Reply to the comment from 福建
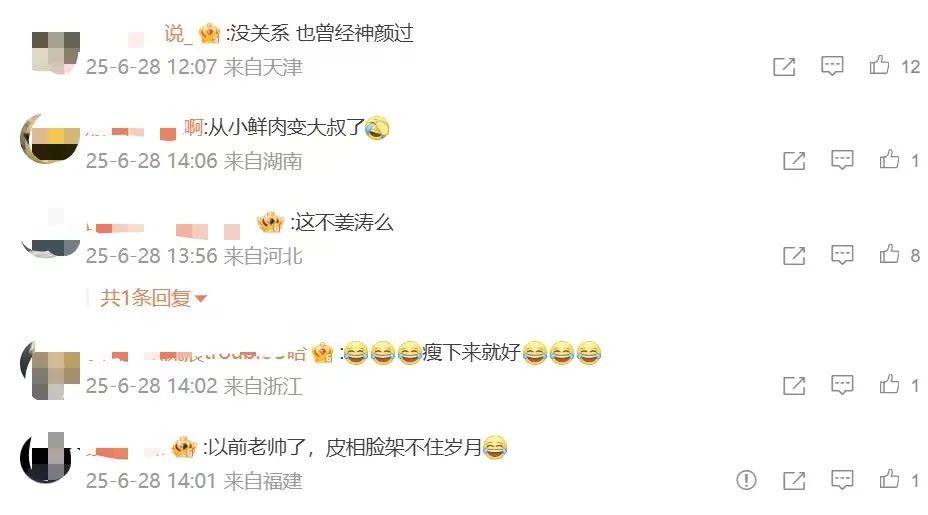Viewport: 928px width, 515px height. coord(842,479)
